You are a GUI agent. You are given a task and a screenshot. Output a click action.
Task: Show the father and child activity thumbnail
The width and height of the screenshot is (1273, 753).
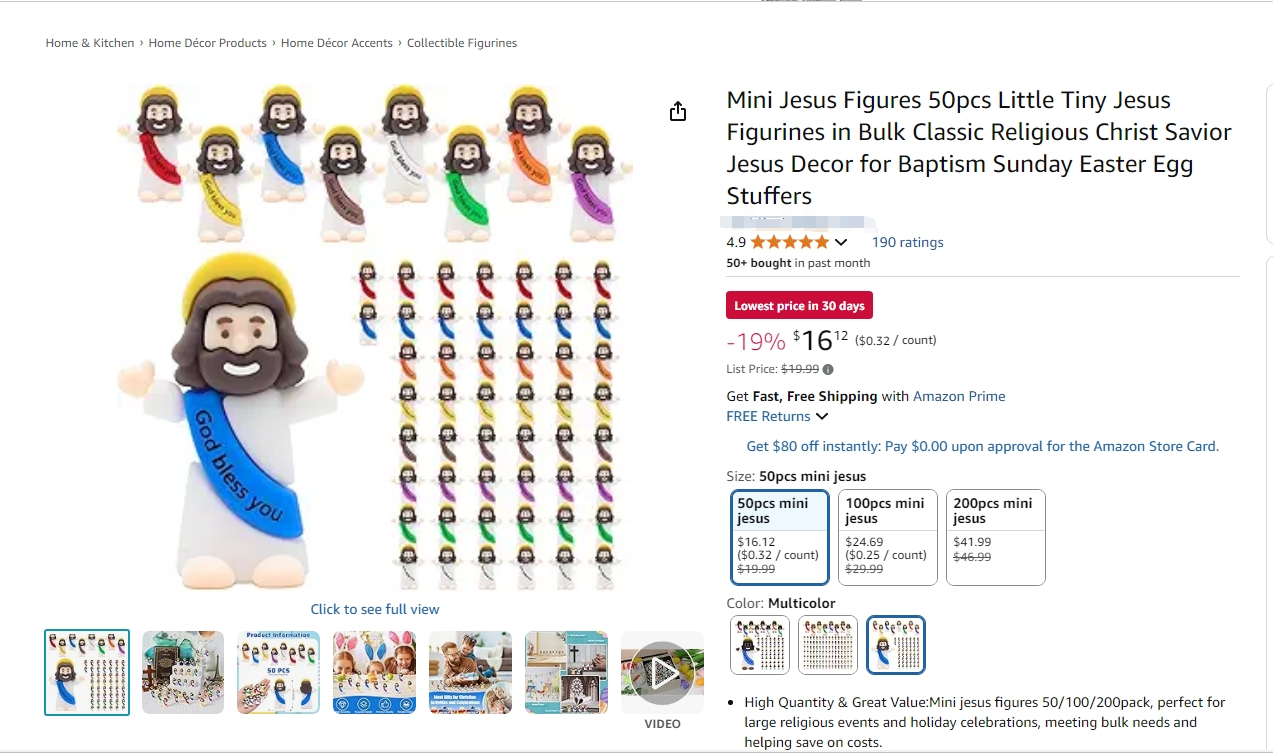[x=470, y=673]
